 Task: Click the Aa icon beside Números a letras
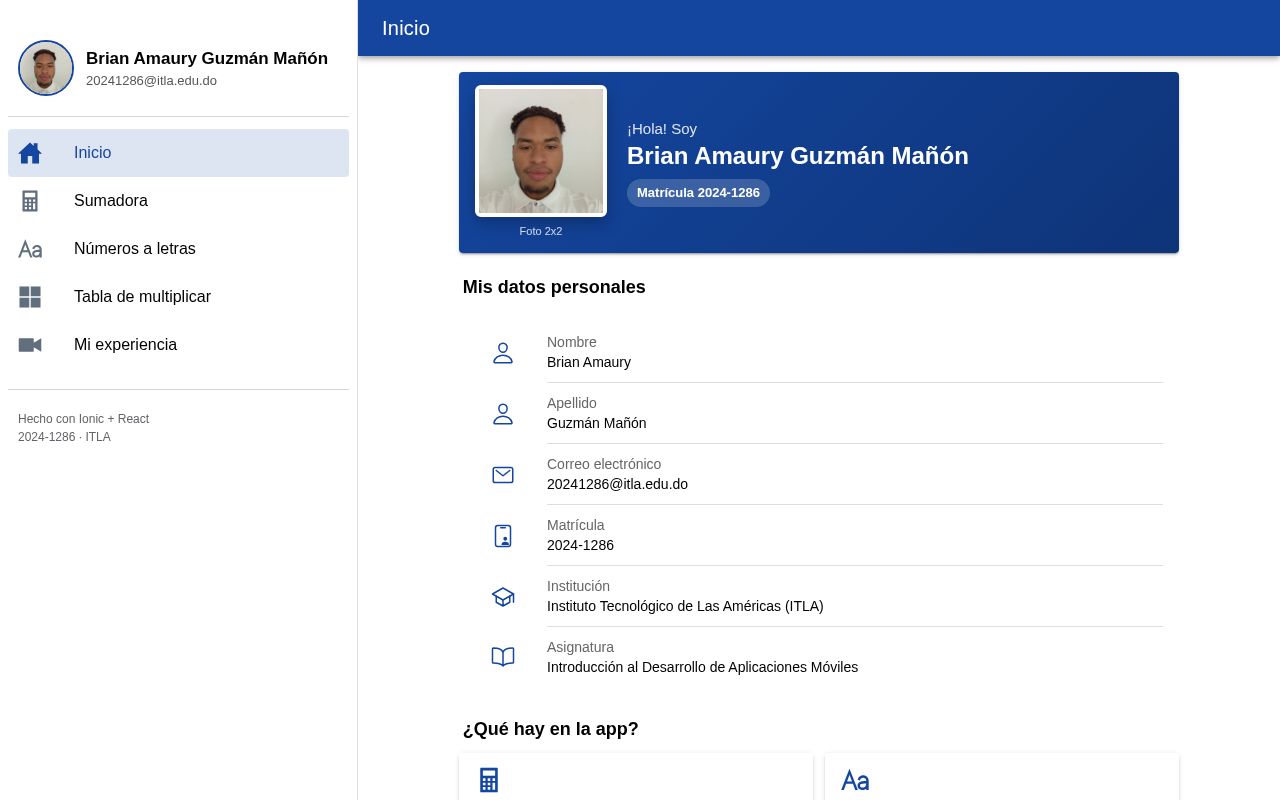(30, 249)
